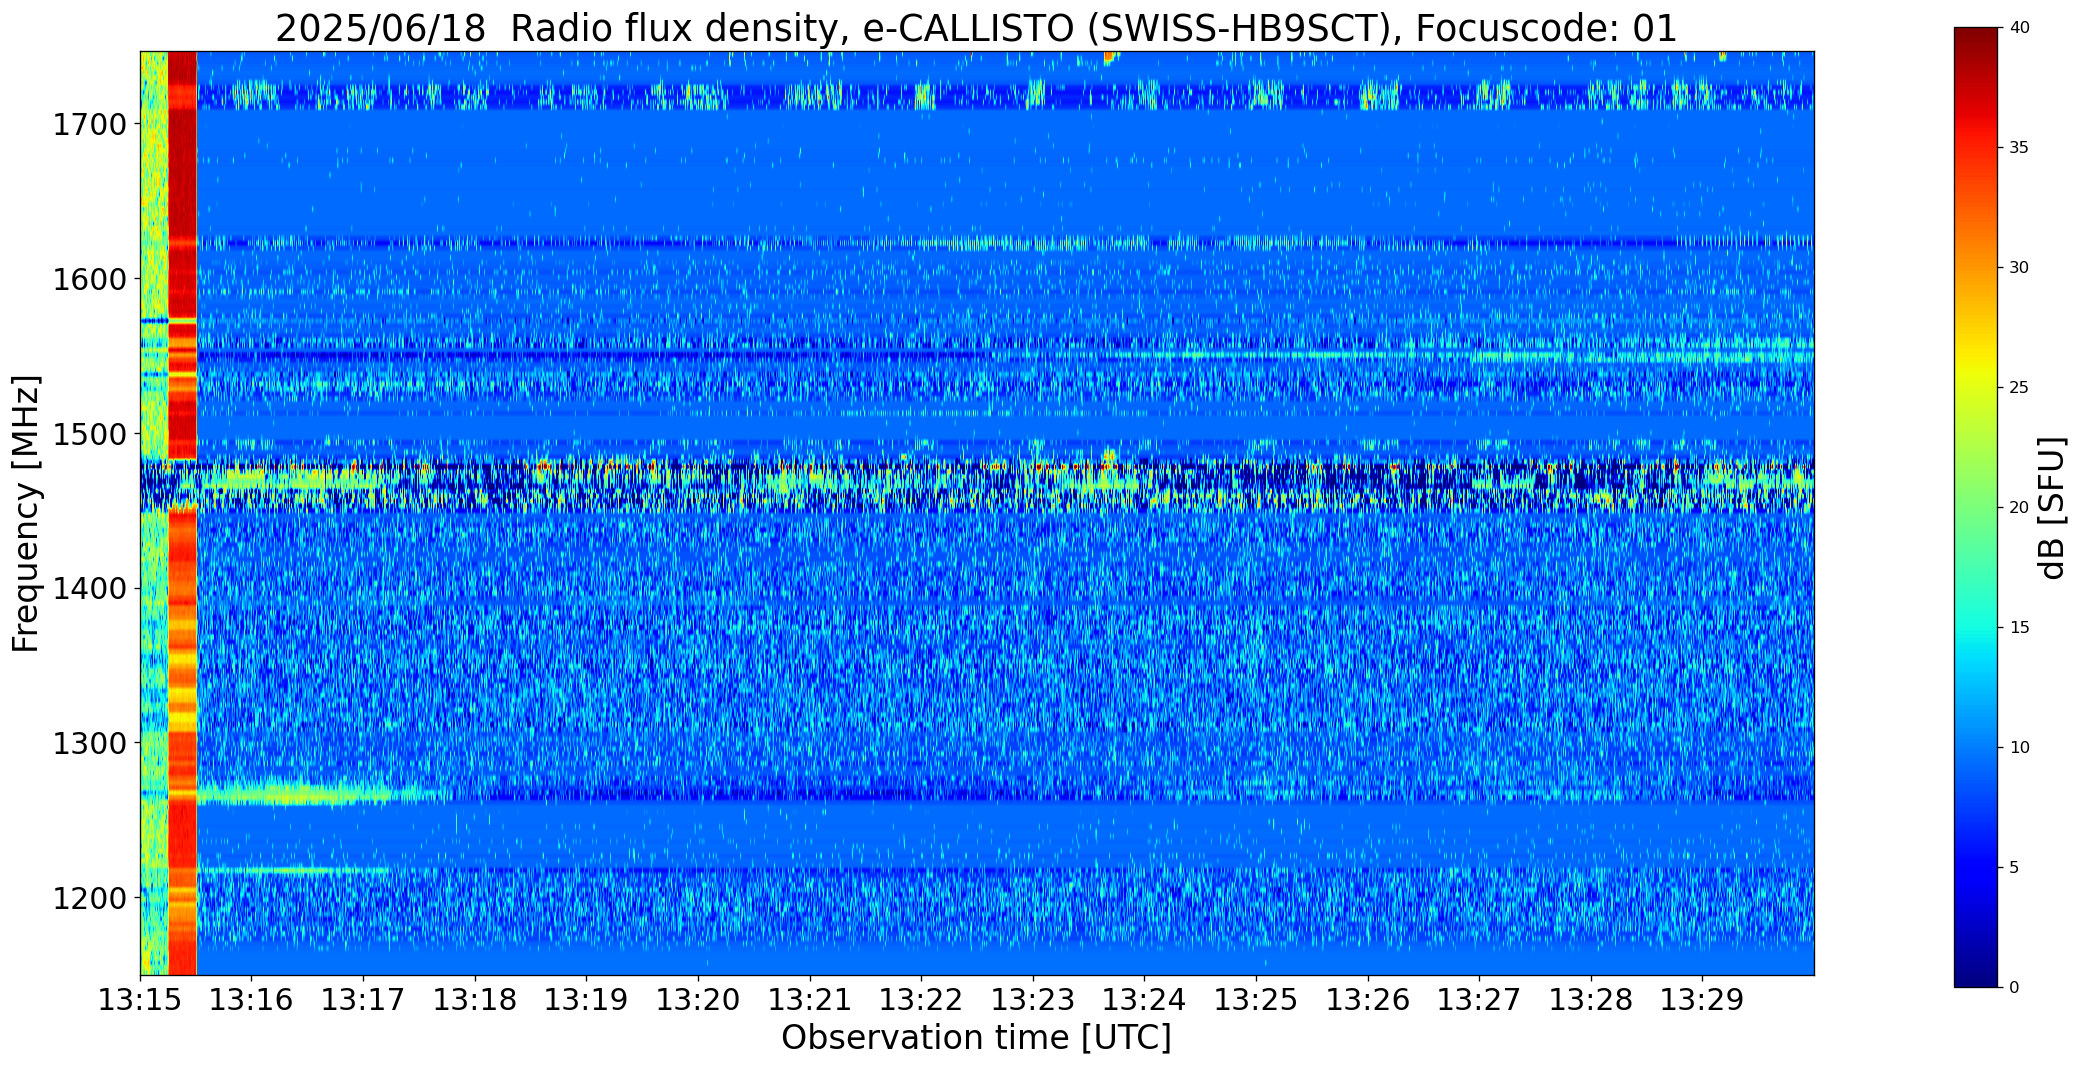Click the 13:16 time tick label
Image resolution: width=2082 pixels, height=1067 pixels.
[252, 1000]
